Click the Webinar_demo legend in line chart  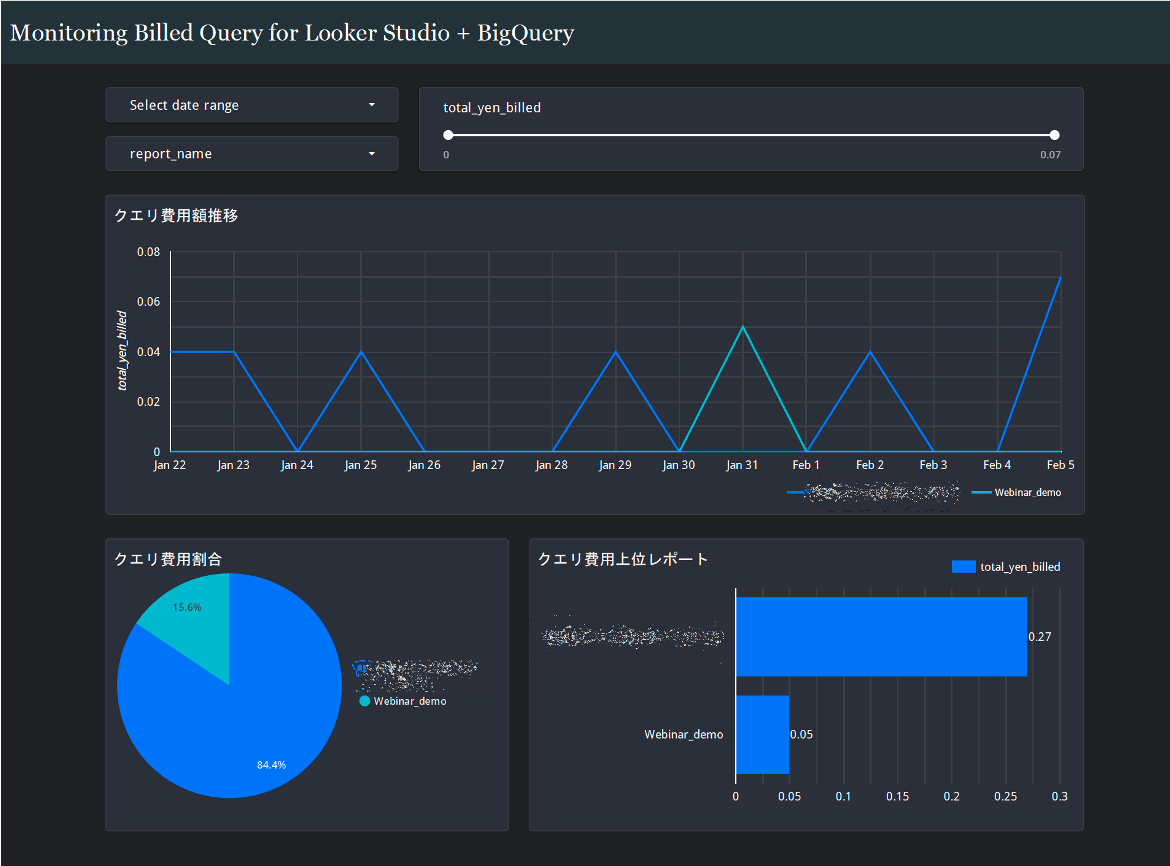click(1027, 493)
